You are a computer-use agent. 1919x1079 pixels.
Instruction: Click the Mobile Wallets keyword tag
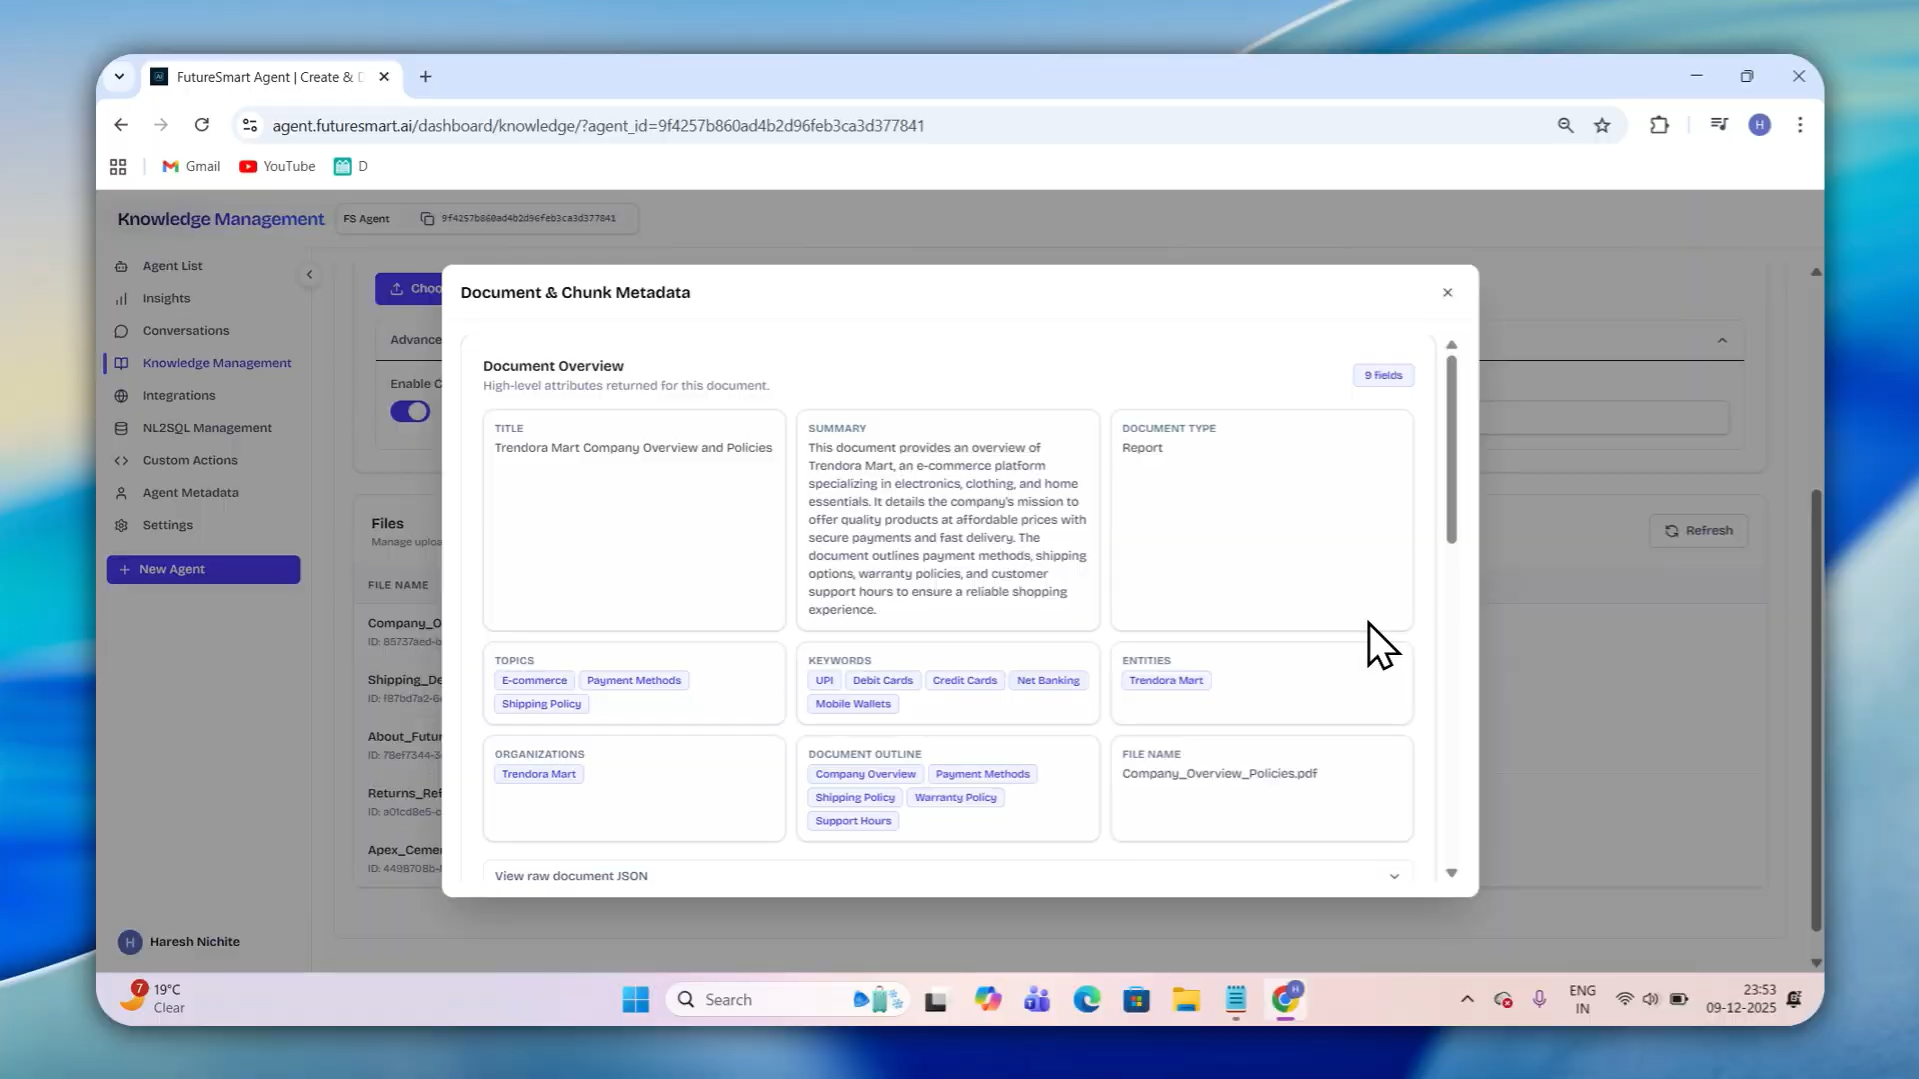click(852, 704)
